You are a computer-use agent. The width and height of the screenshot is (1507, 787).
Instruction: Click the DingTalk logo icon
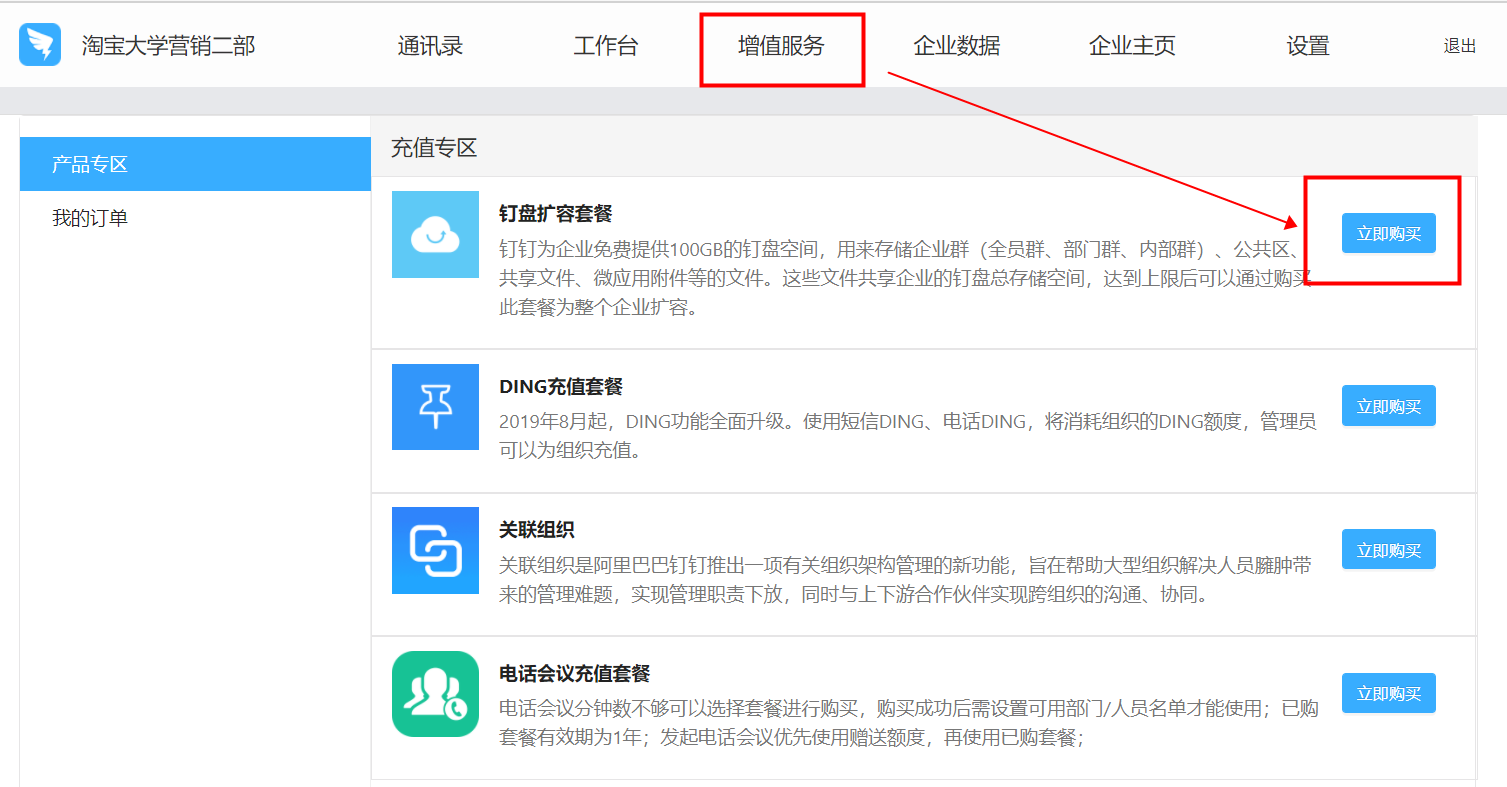pyautogui.click(x=40, y=45)
